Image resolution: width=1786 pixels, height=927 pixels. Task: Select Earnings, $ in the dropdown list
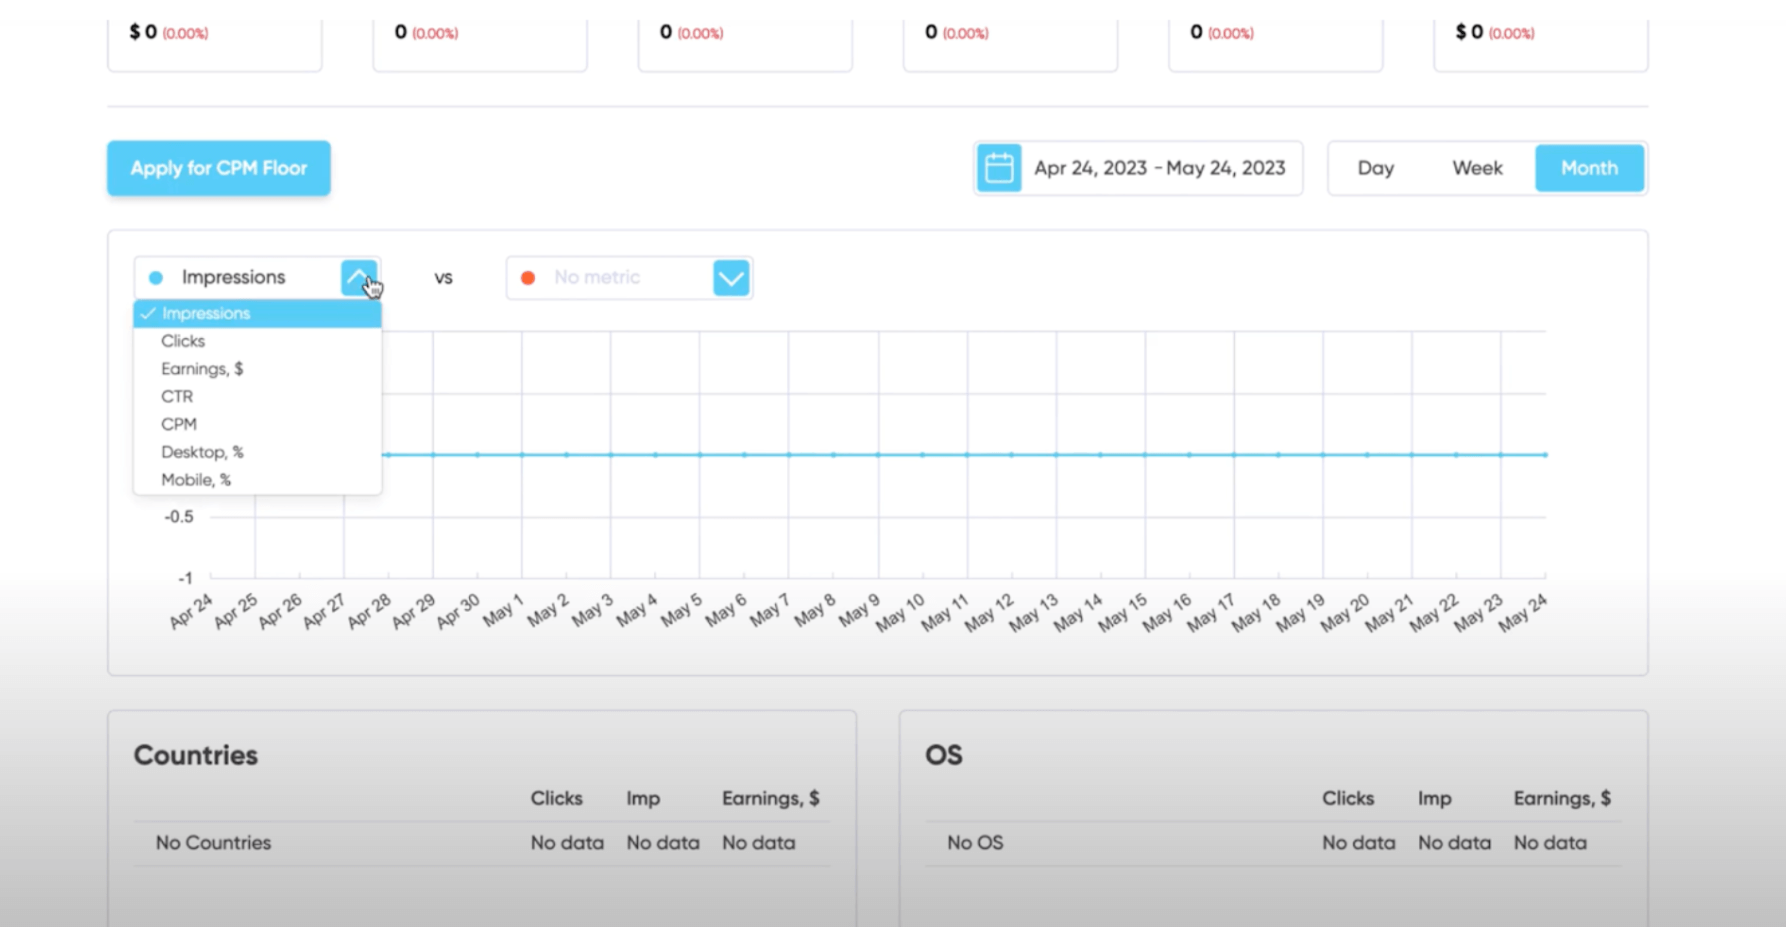201,368
